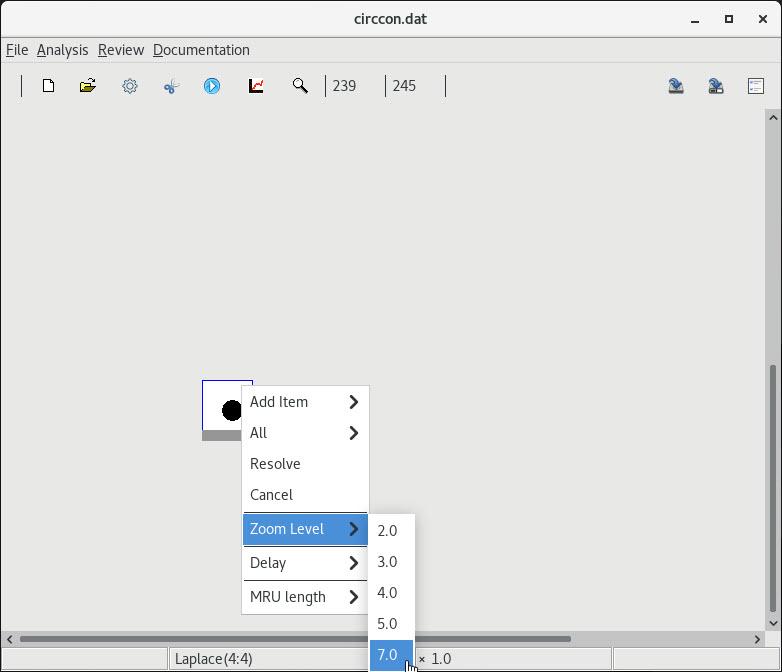The width and height of the screenshot is (782, 672).
Task: Choose Resolve in the context menu
Action: click(276, 464)
